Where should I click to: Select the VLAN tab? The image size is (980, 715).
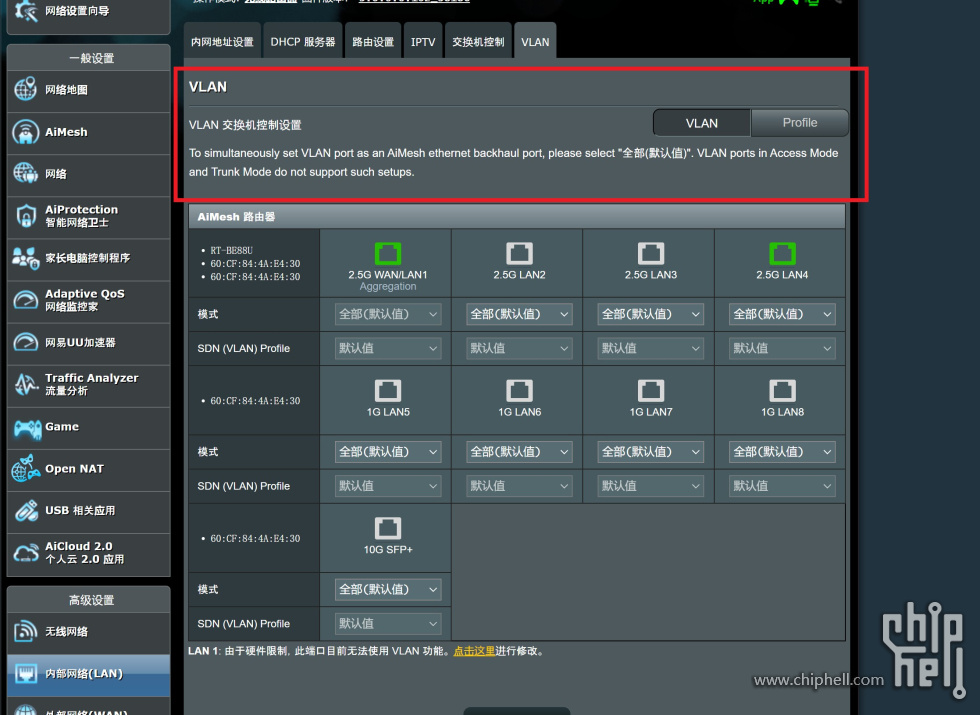[x=535, y=41]
